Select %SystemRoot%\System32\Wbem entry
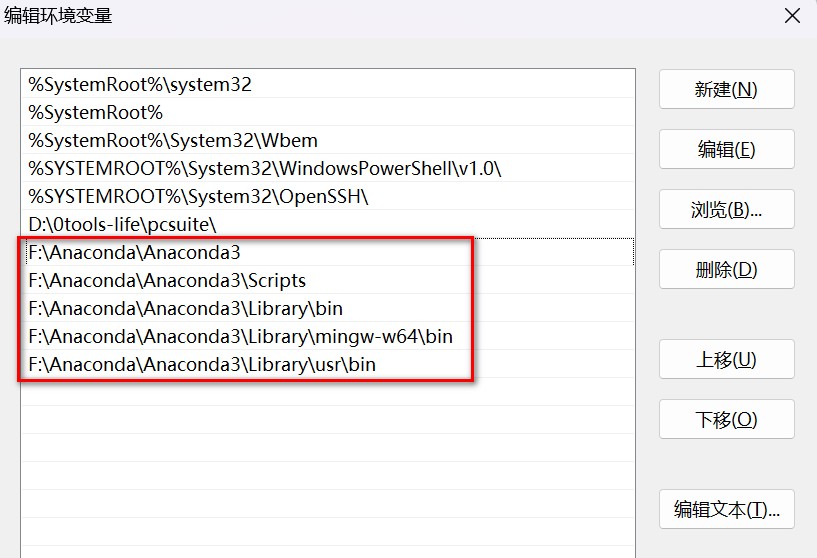This screenshot has height=558, width=817. (328, 141)
